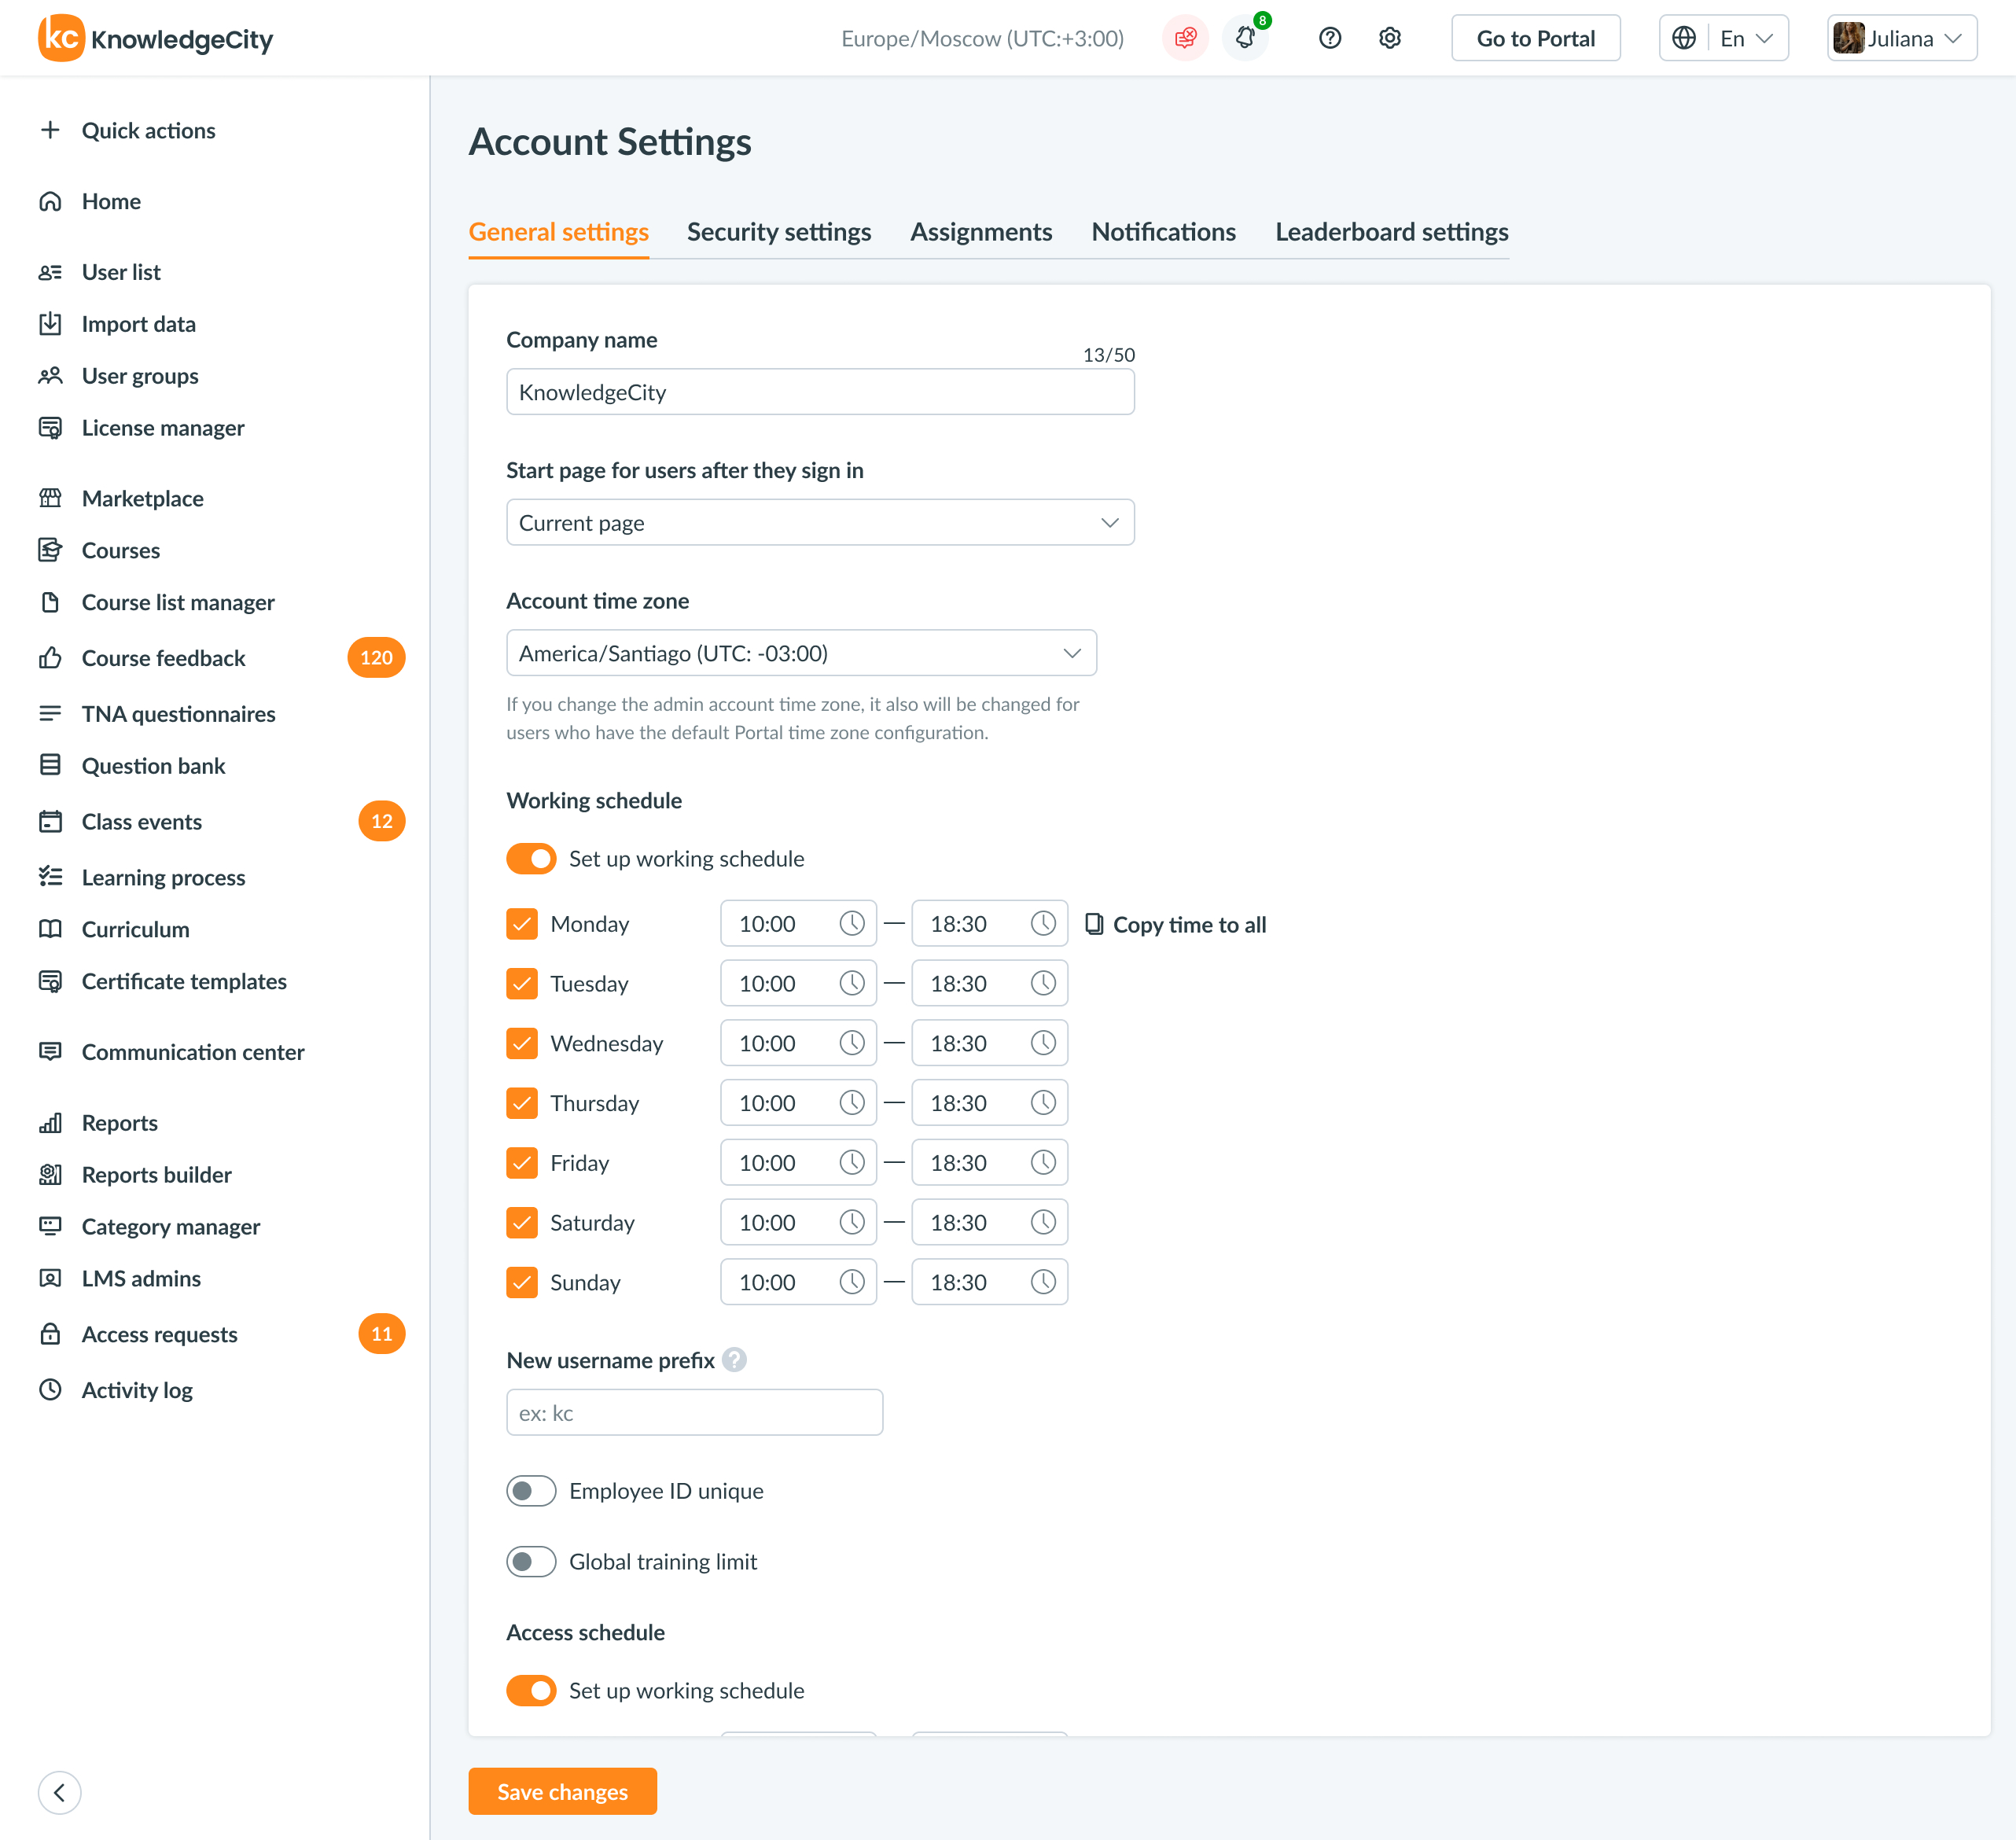Uncheck the Saturday checkbox

pyautogui.click(x=521, y=1221)
